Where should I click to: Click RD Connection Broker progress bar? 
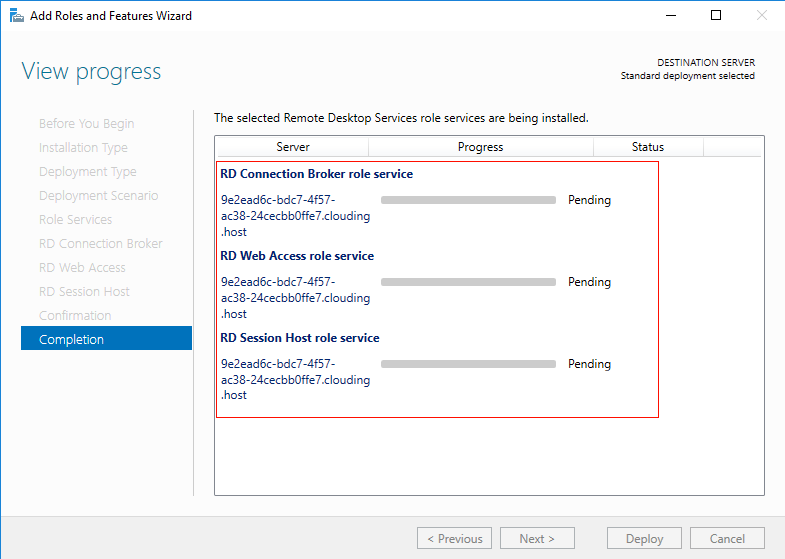point(468,200)
